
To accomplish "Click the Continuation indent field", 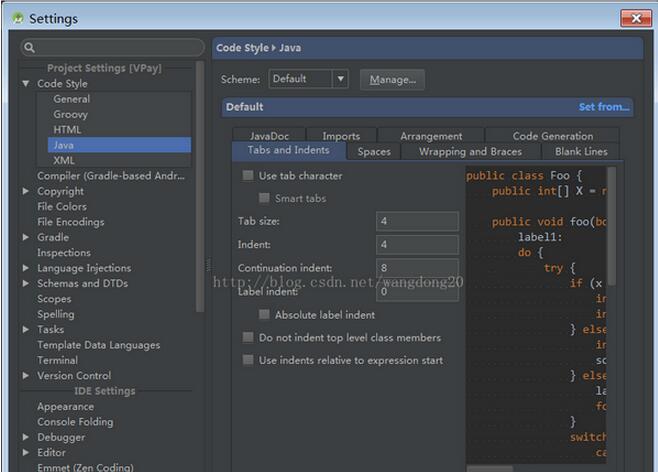I will coord(417,268).
